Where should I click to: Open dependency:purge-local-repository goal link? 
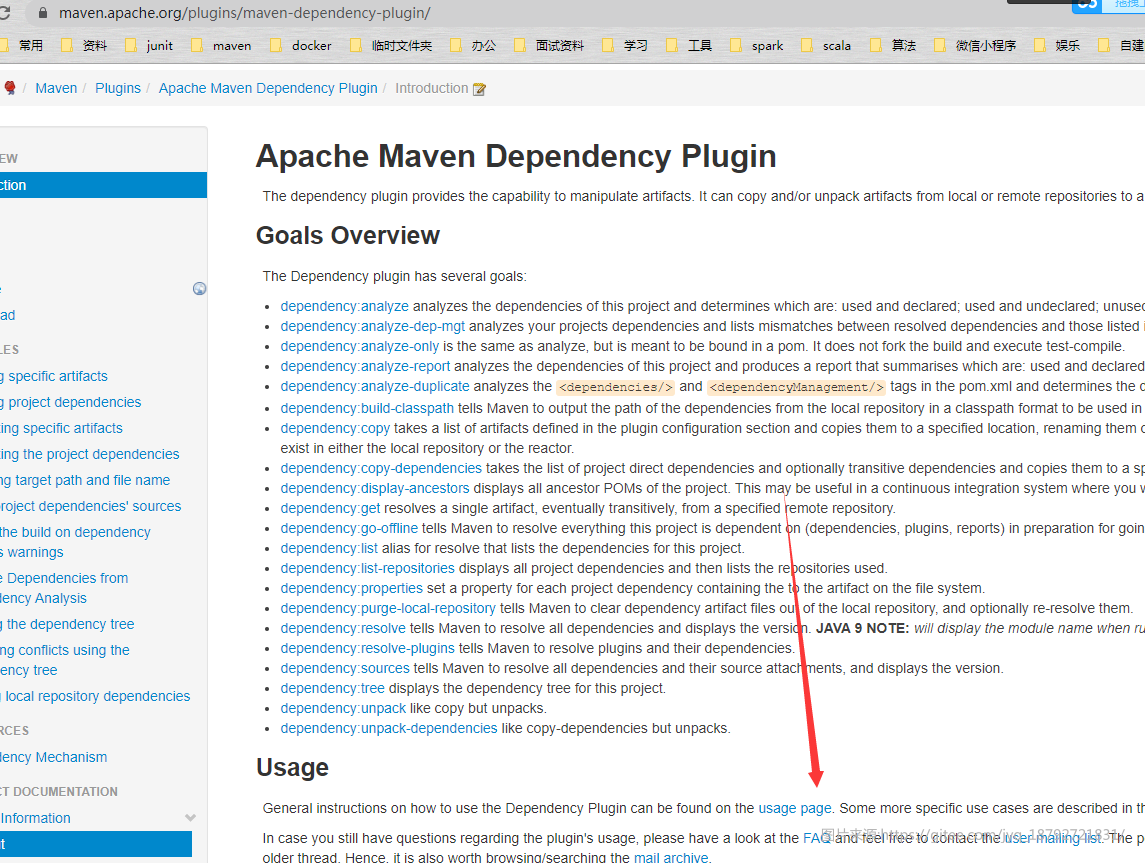click(388, 609)
